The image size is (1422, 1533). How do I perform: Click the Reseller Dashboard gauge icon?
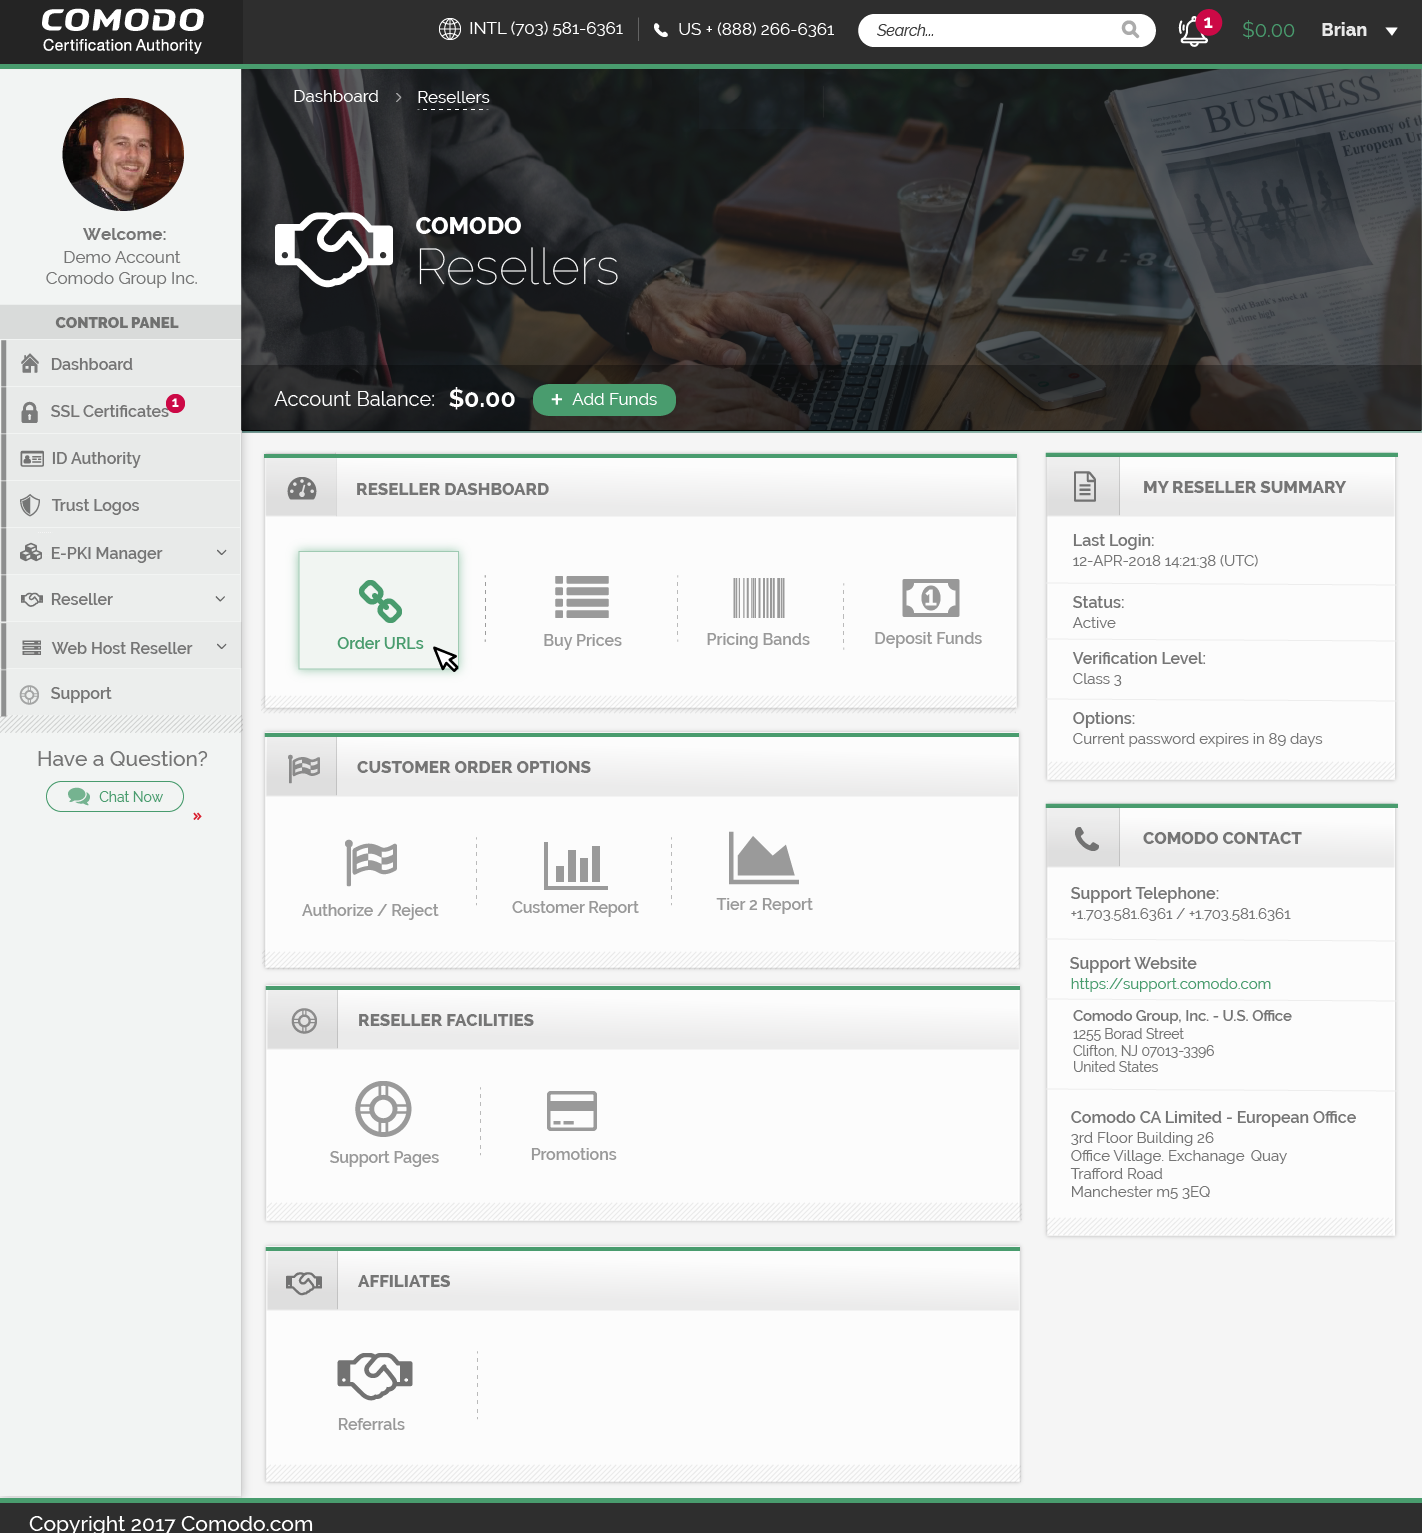(x=302, y=488)
